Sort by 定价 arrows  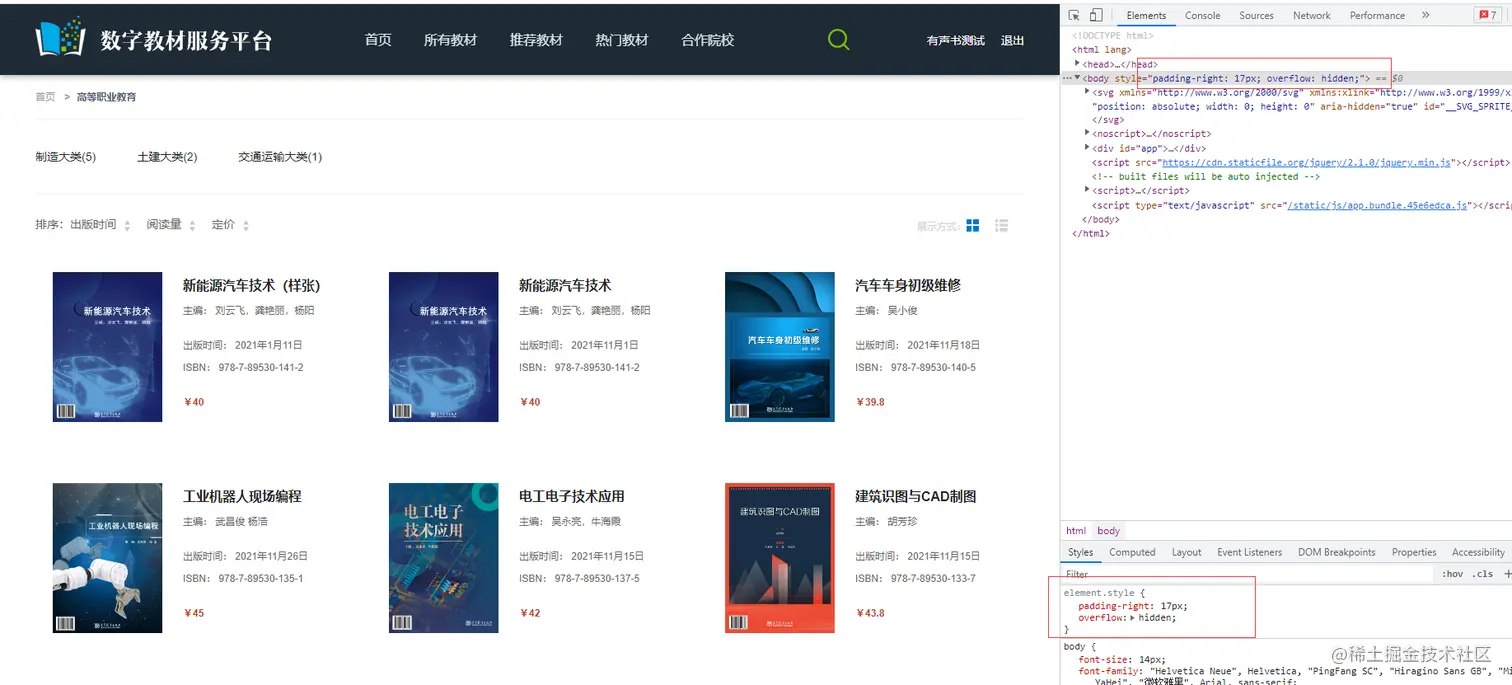click(246, 226)
